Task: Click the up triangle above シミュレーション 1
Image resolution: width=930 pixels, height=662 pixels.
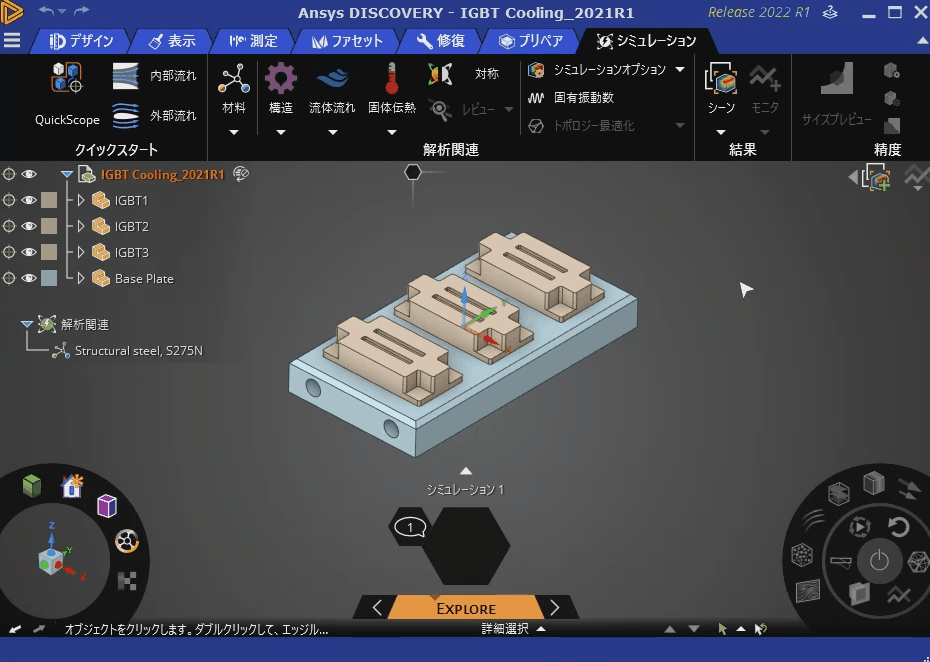Action: coord(466,471)
